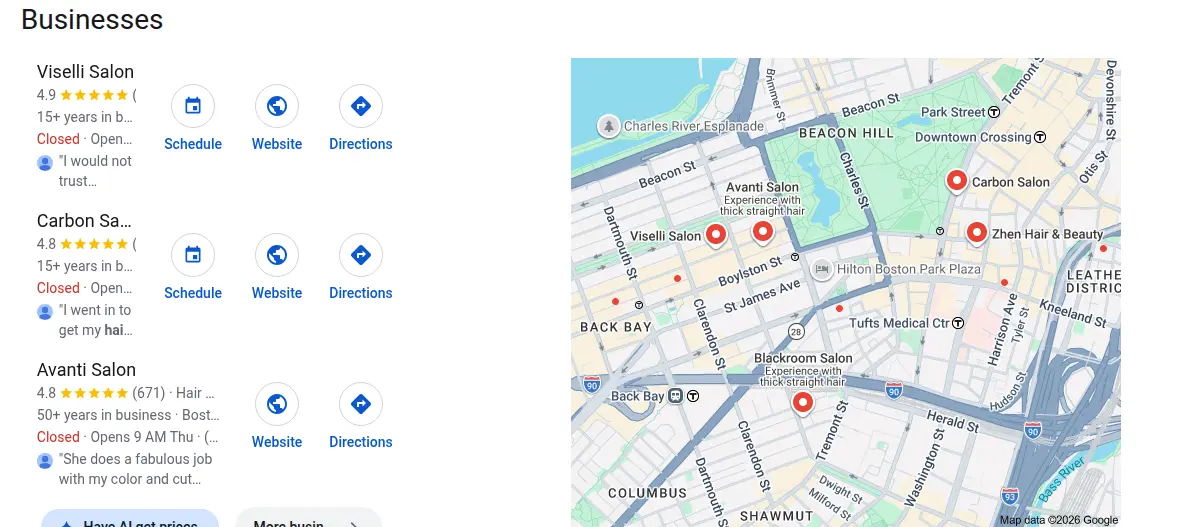1200x527 pixels.
Task: Click the Avanti Salon label on the map
Action: pyautogui.click(x=762, y=187)
